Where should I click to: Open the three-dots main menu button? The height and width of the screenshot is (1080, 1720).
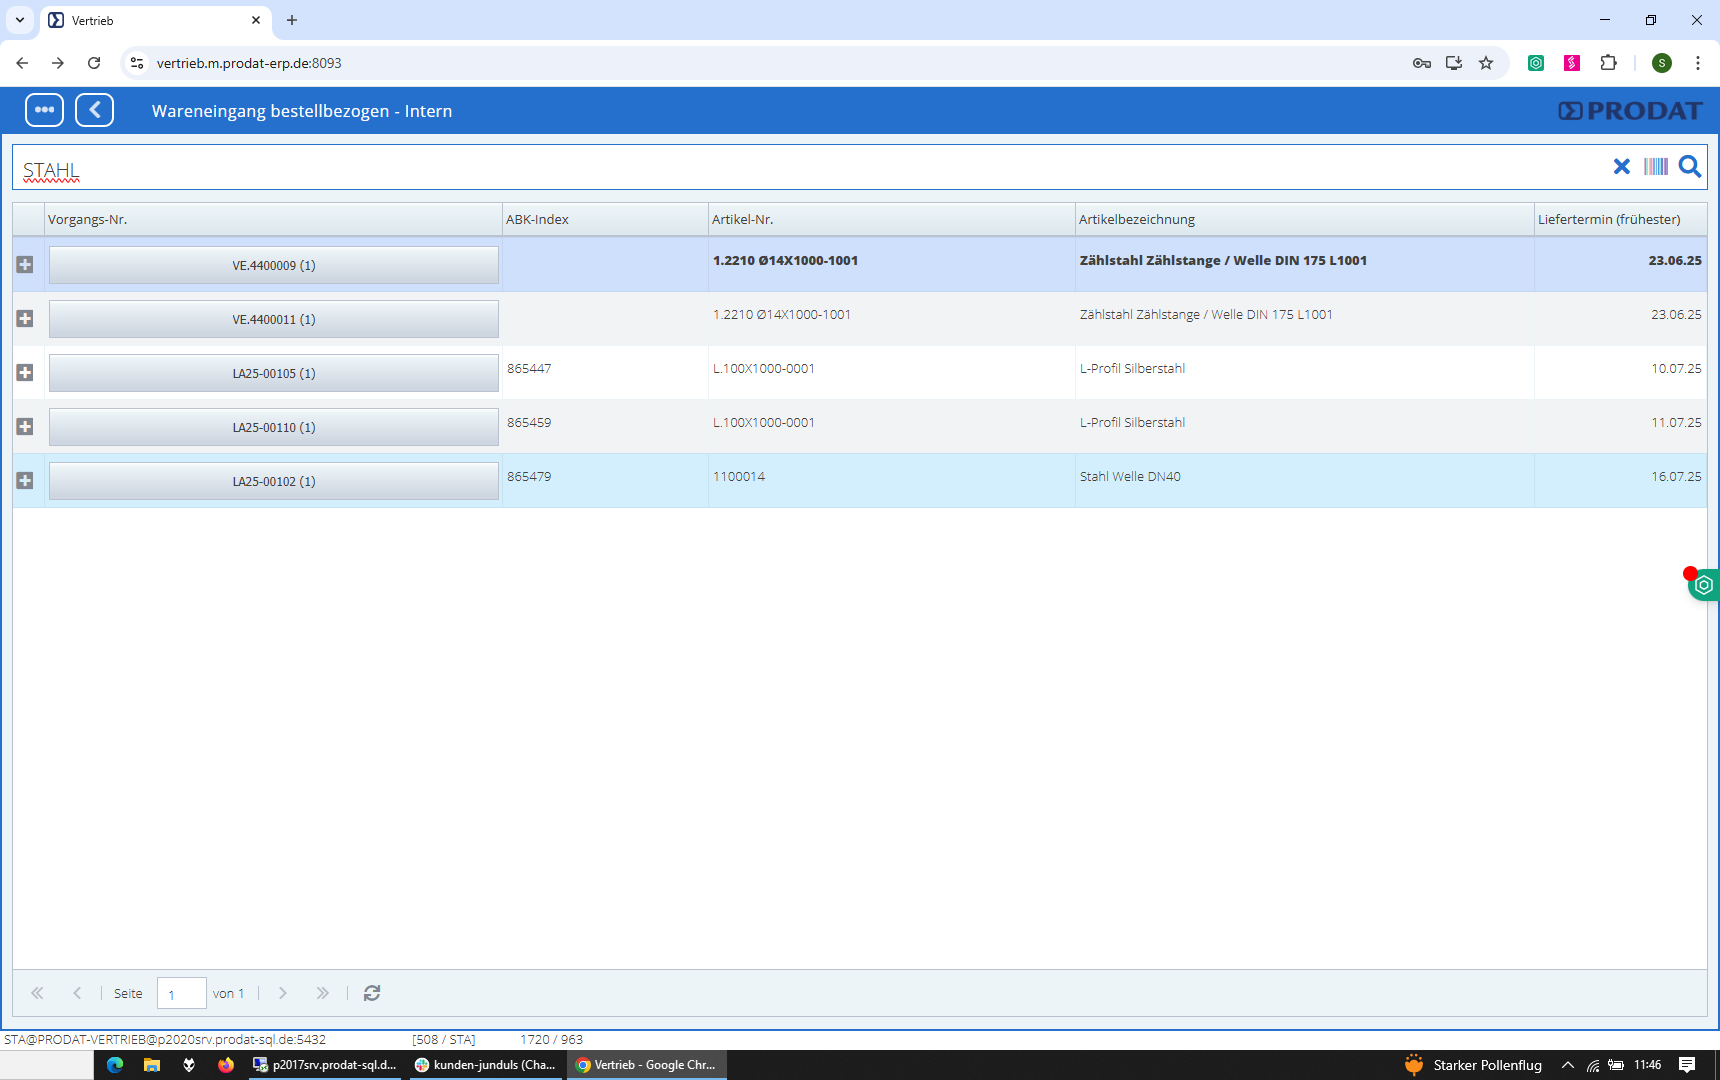[44, 110]
